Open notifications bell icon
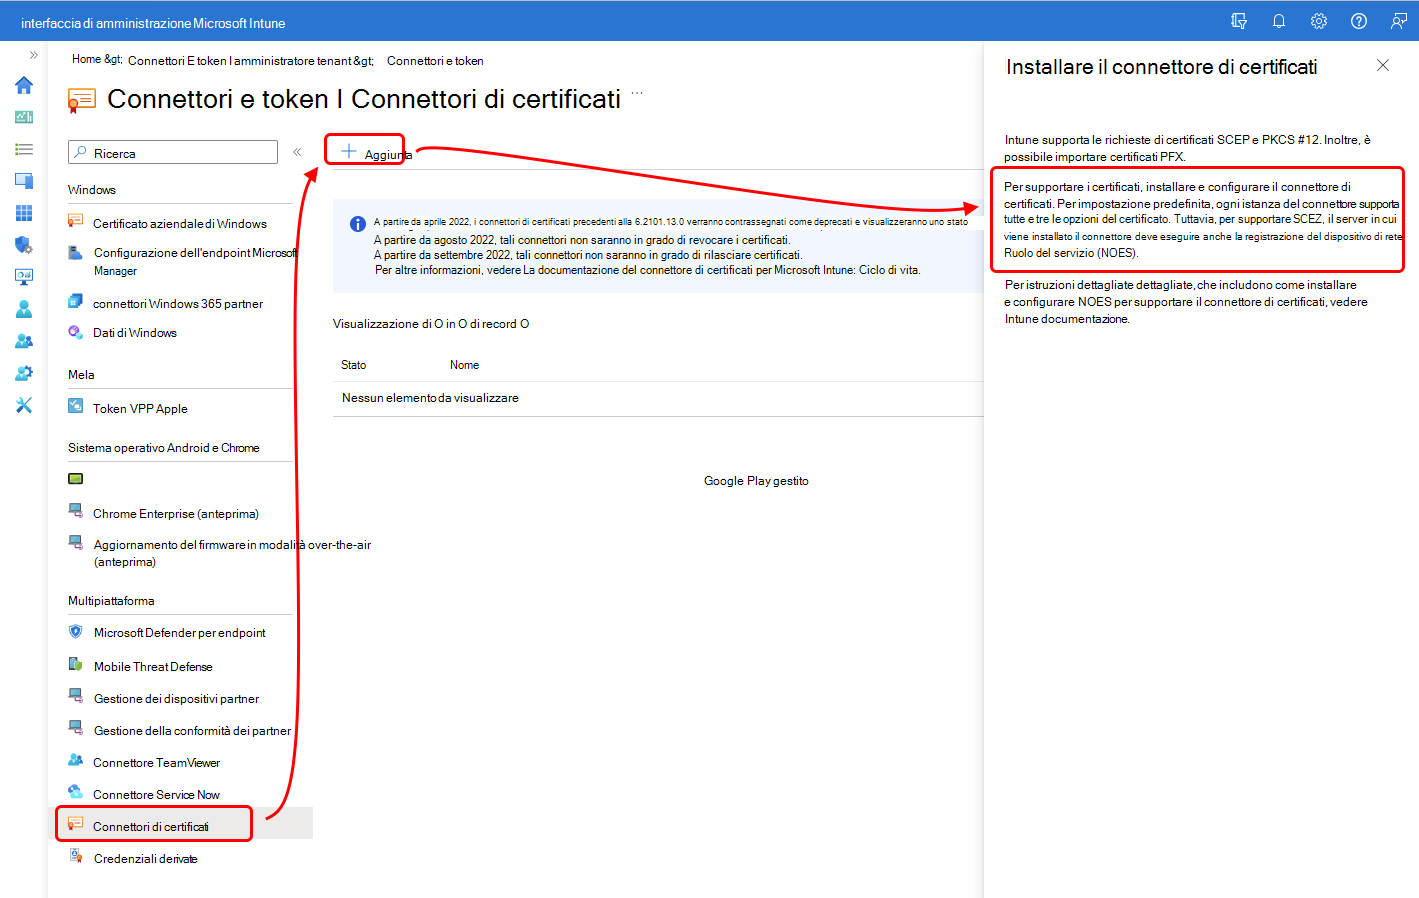The height and width of the screenshot is (898, 1419). [1279, 21]
